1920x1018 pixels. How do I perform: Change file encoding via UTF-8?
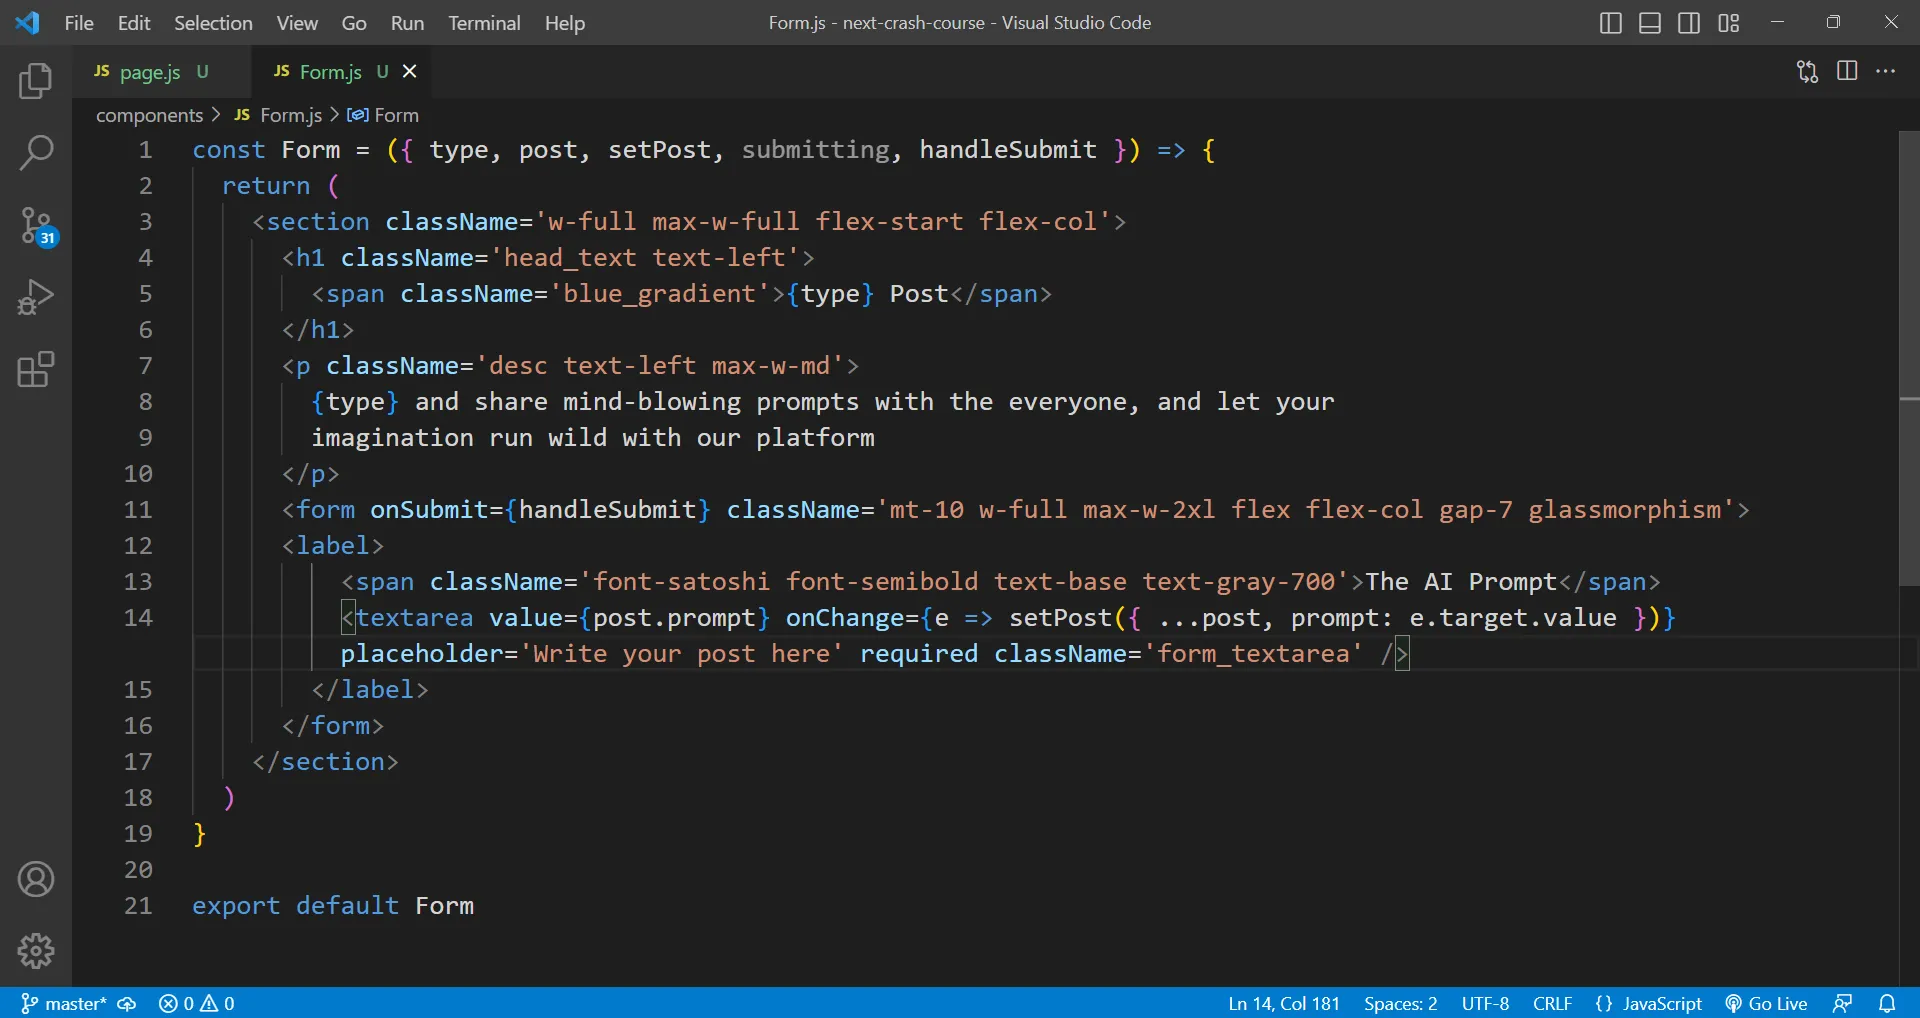pos(1485,1003)
